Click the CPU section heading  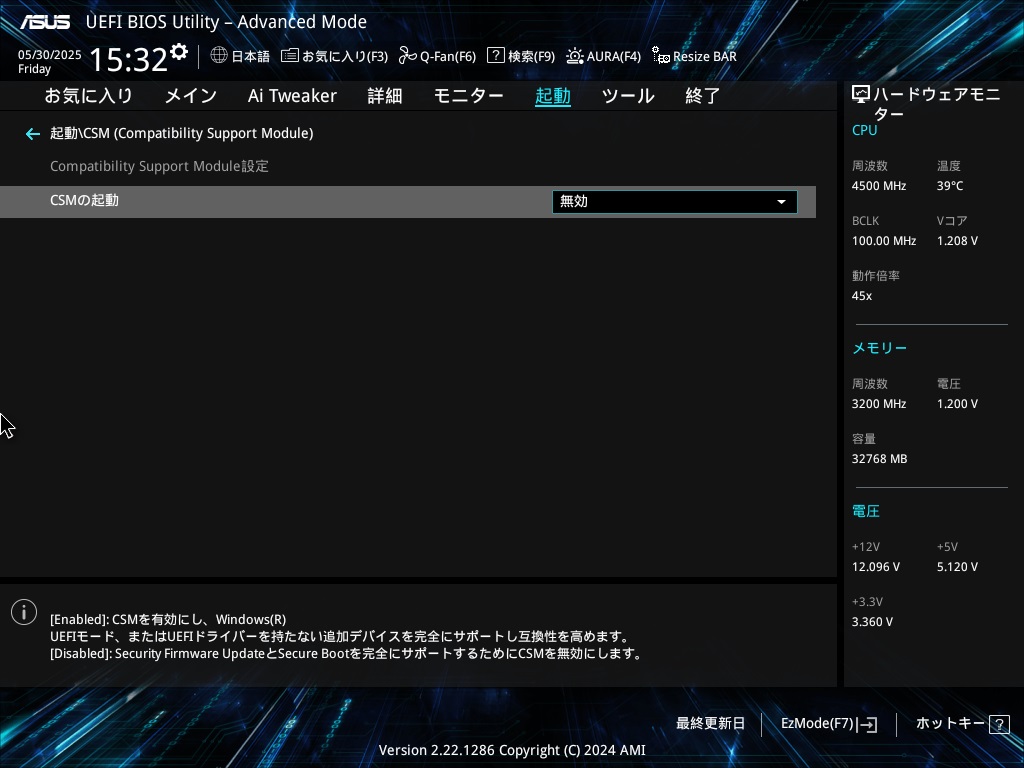tap(865, 130)
